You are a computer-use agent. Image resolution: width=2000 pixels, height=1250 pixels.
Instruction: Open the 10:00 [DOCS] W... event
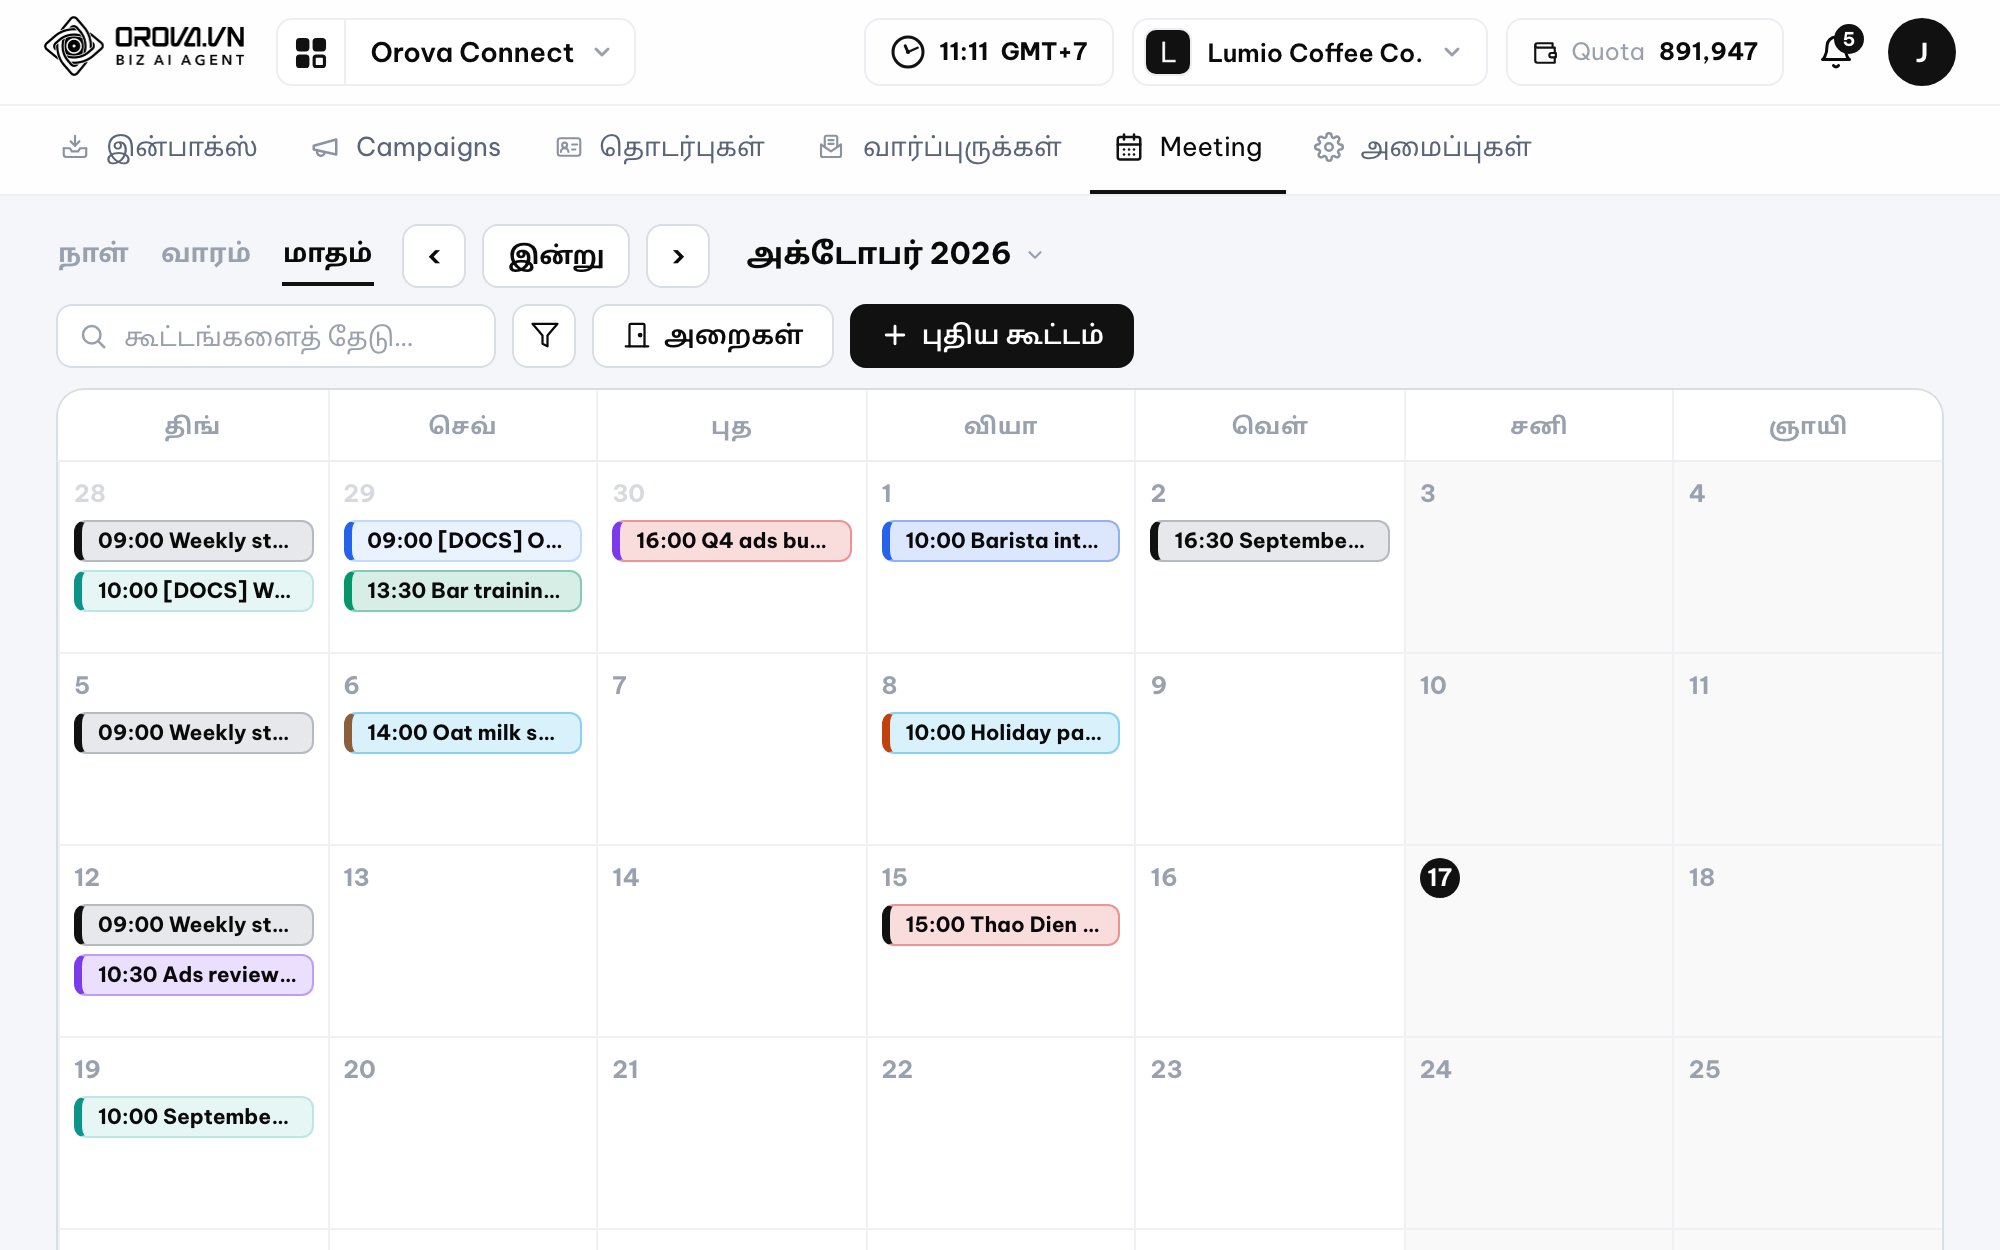coord(194,591)
